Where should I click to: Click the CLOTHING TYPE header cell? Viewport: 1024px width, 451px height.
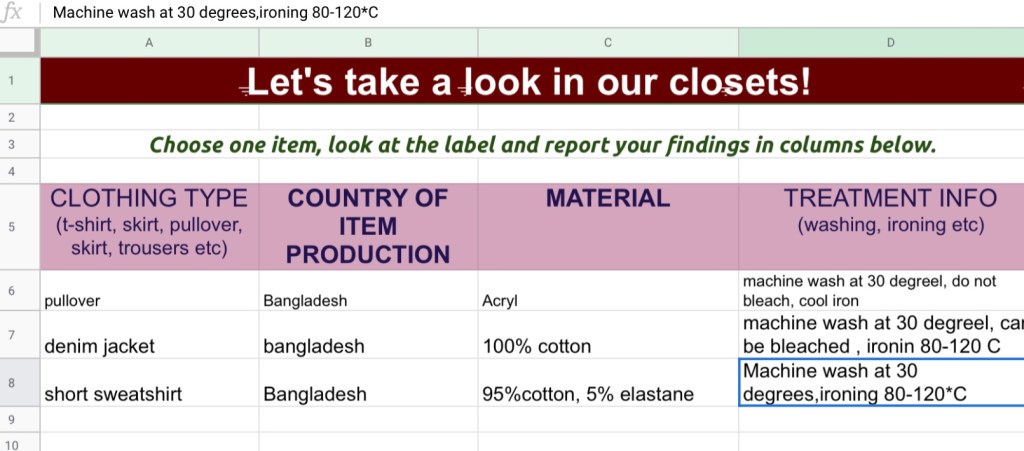(x=149, y=226)
